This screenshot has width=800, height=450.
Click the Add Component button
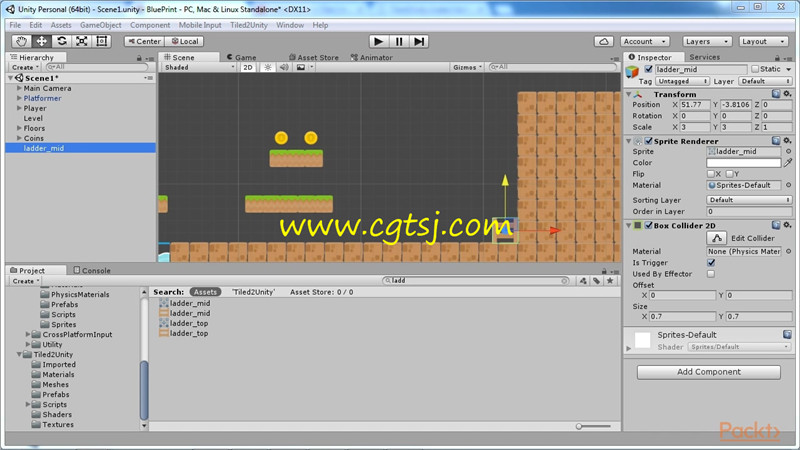709,372
